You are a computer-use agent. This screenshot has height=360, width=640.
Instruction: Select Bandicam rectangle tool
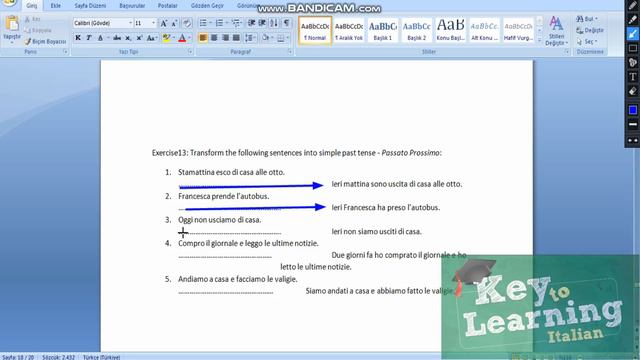(633, 48)
